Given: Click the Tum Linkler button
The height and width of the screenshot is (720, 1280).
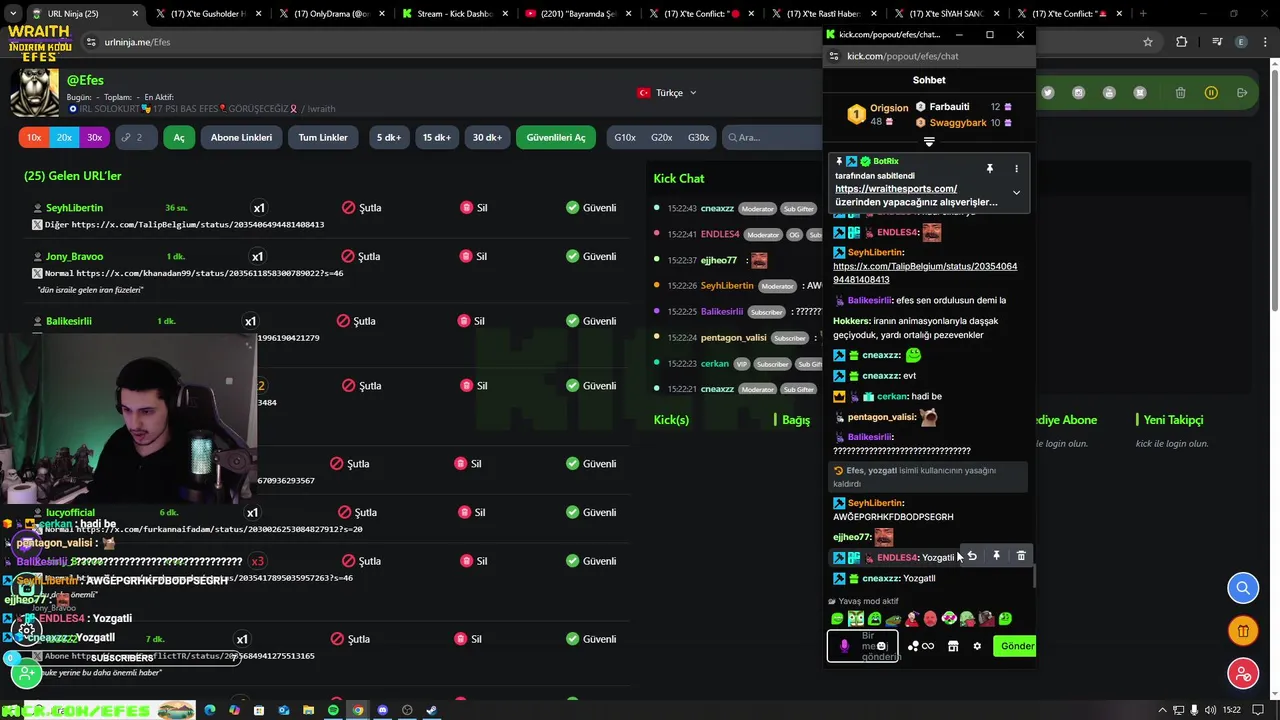Looking at the screenshot, I should [323, 137].
